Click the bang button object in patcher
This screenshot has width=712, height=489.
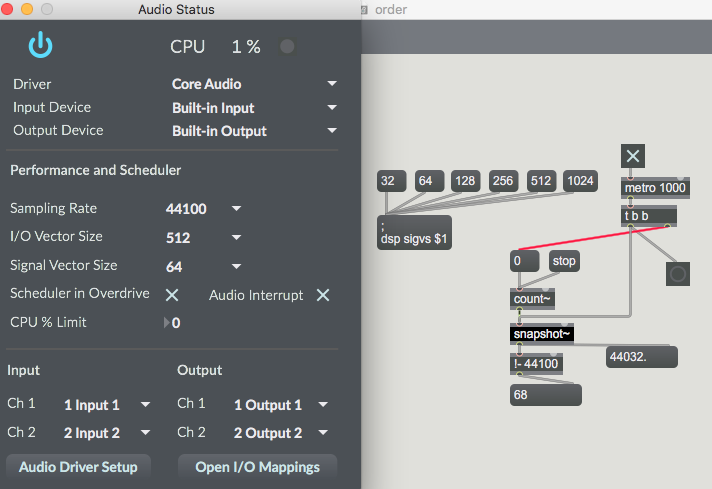pyautogui.click(x=678, y=274)
